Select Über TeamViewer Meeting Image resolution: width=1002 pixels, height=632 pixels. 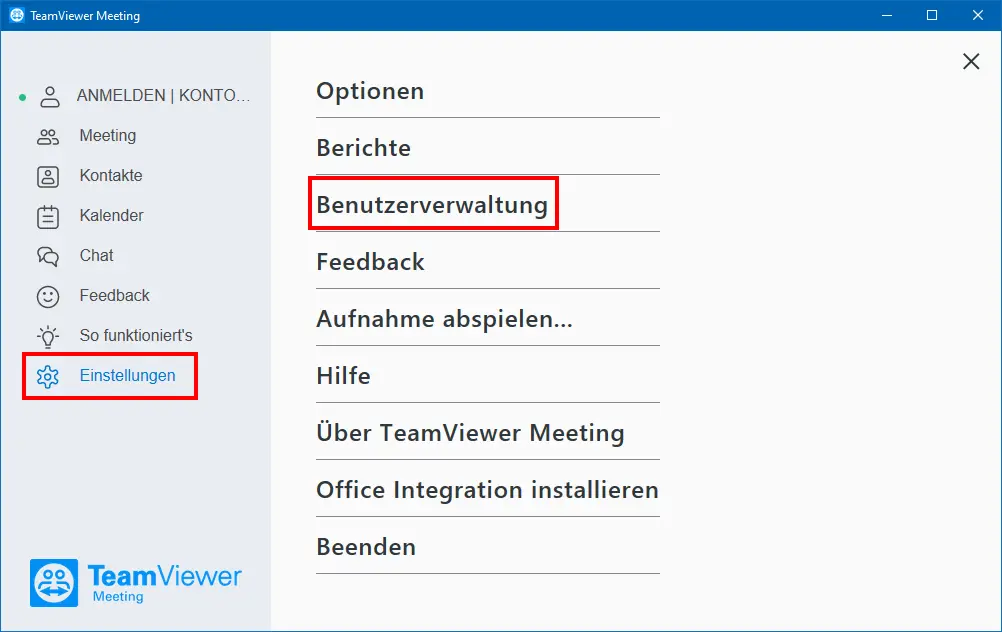click(x=488, y=433)
